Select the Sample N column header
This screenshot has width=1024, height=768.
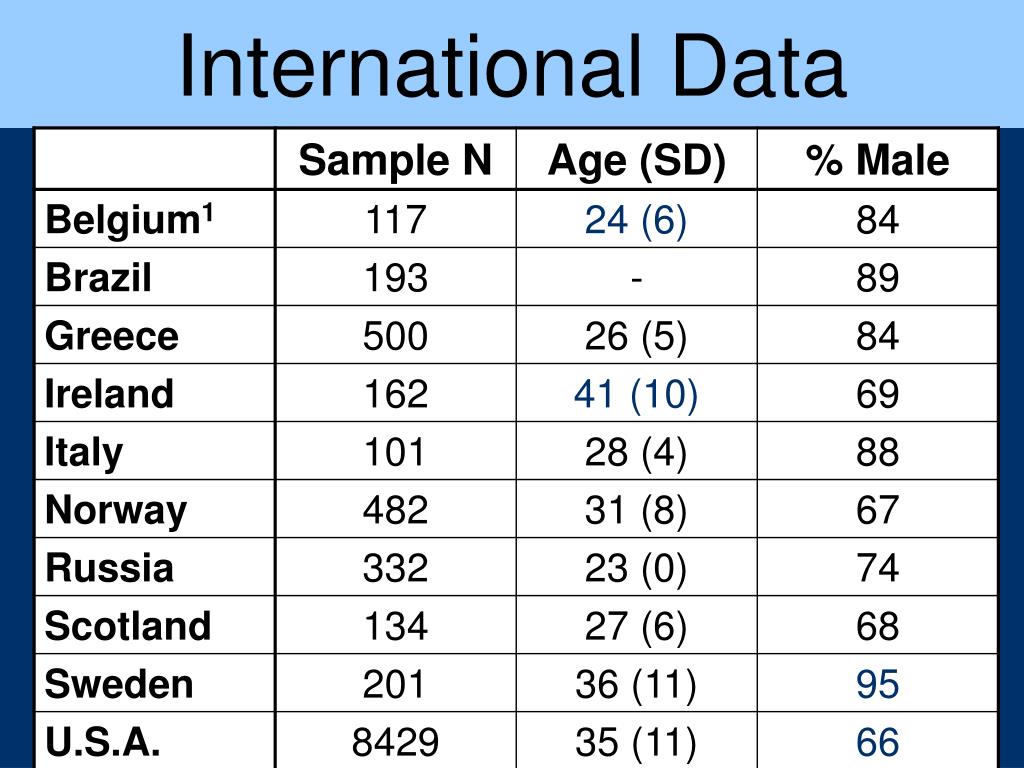click(395, 160)
